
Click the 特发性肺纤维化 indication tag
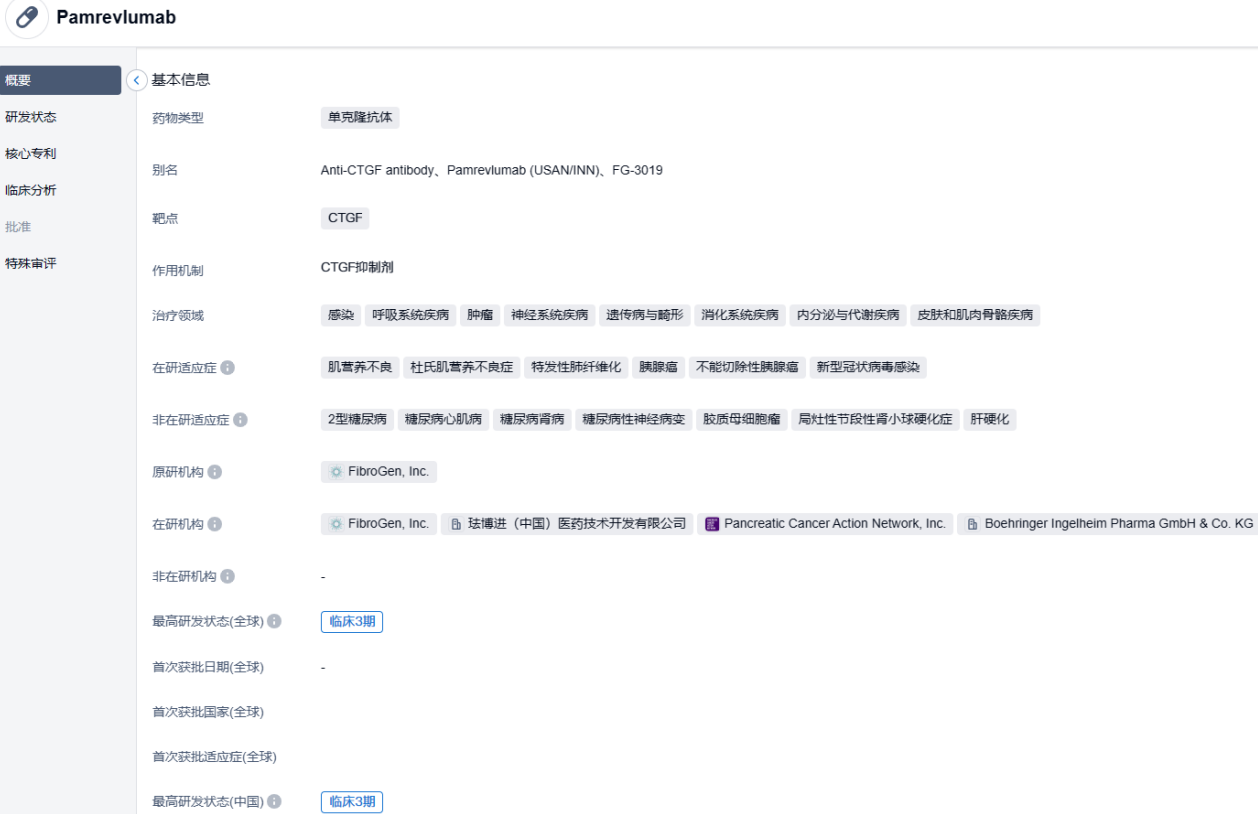(x=576, y=367)
